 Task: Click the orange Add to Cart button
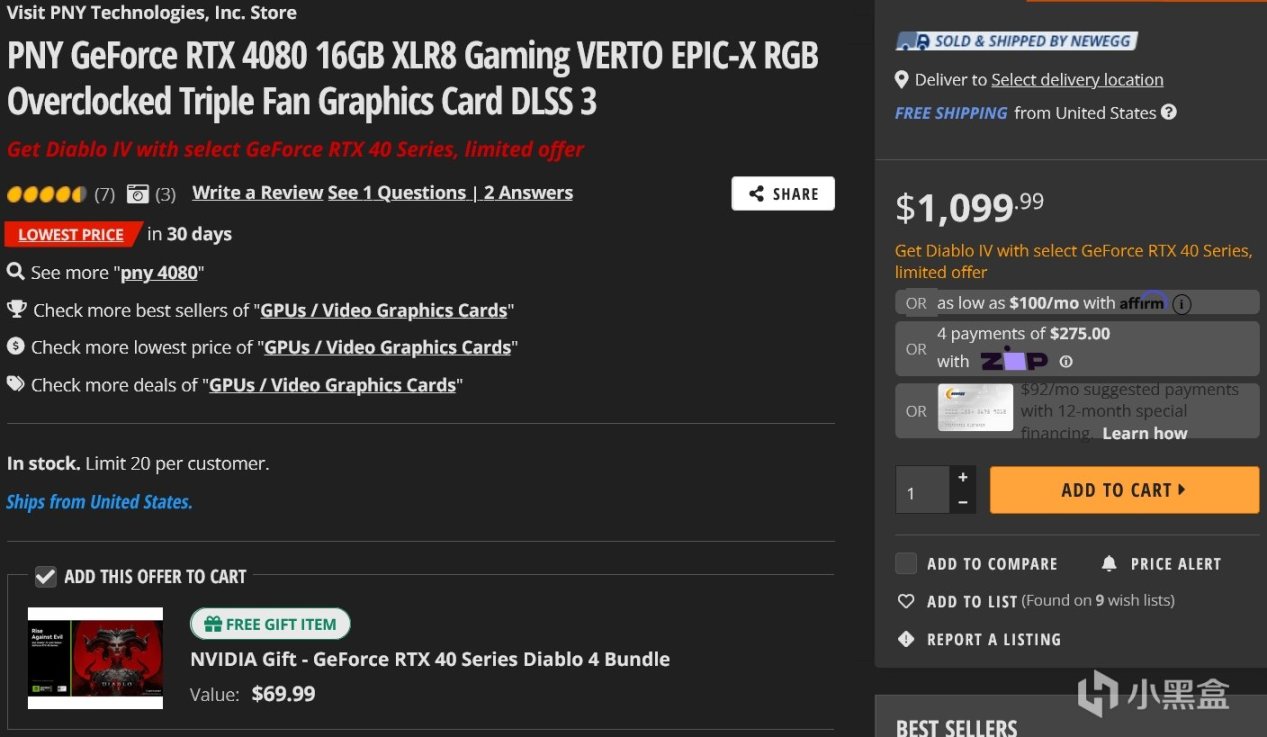(1124, 490)
